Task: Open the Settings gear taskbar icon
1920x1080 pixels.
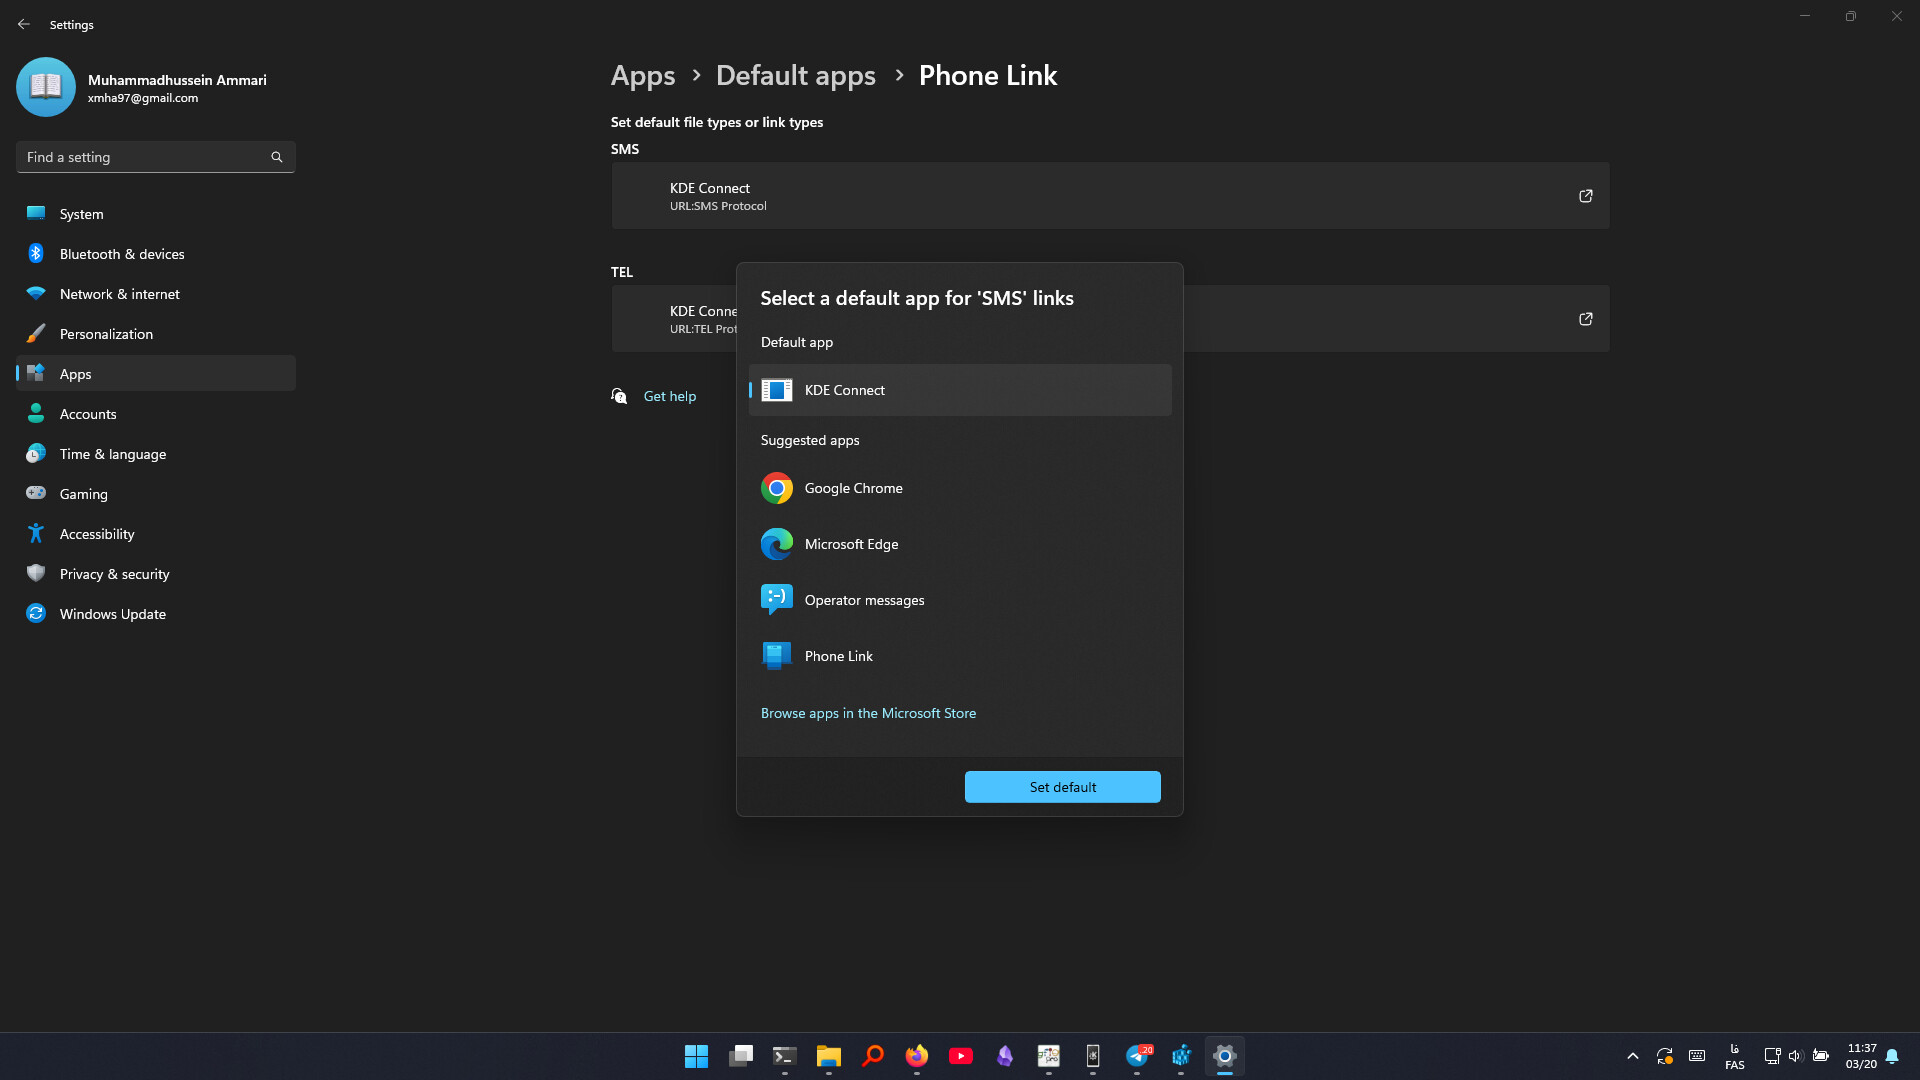Action: pyautogui.click(x=1224, y=1056)
